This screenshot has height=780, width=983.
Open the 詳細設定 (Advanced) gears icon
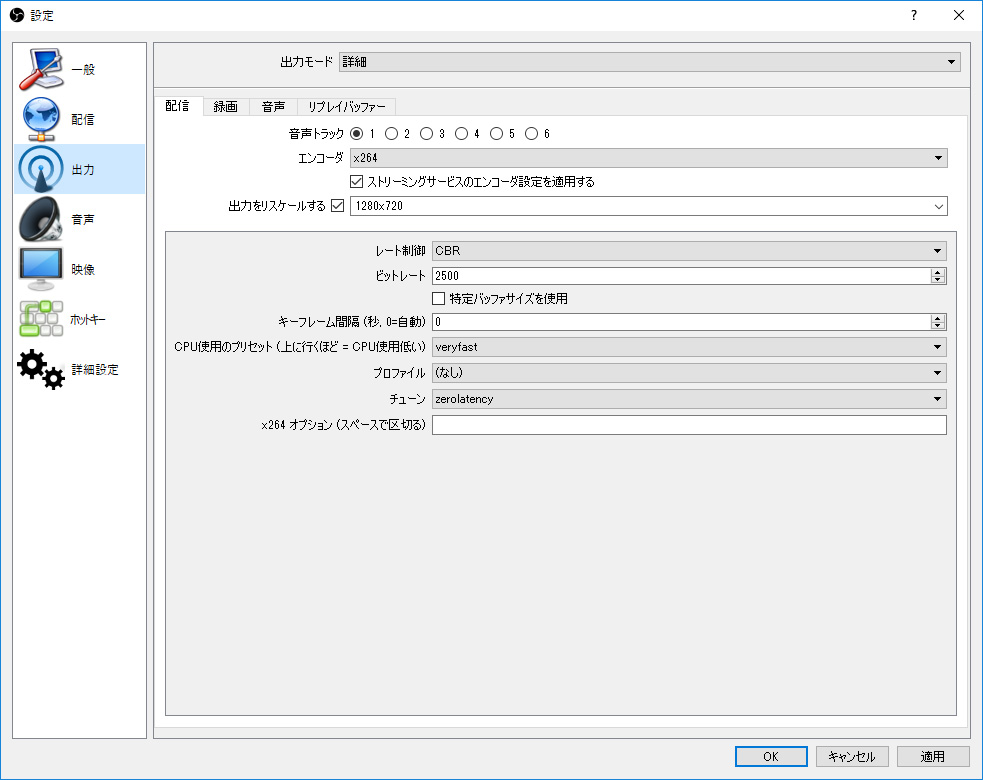pyautogui.click(x=41, y=369)
